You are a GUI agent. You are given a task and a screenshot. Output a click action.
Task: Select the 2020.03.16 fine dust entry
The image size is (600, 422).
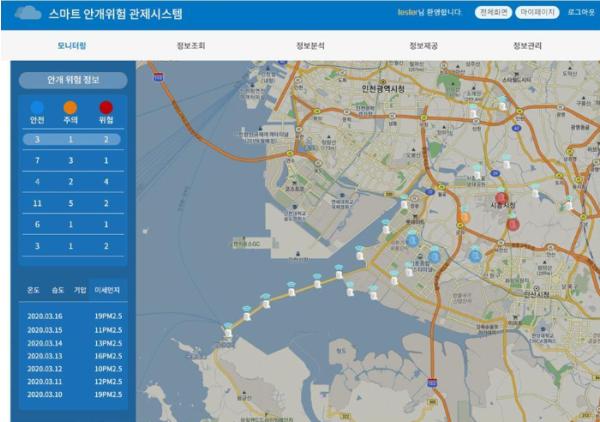(x=72, y=316)
